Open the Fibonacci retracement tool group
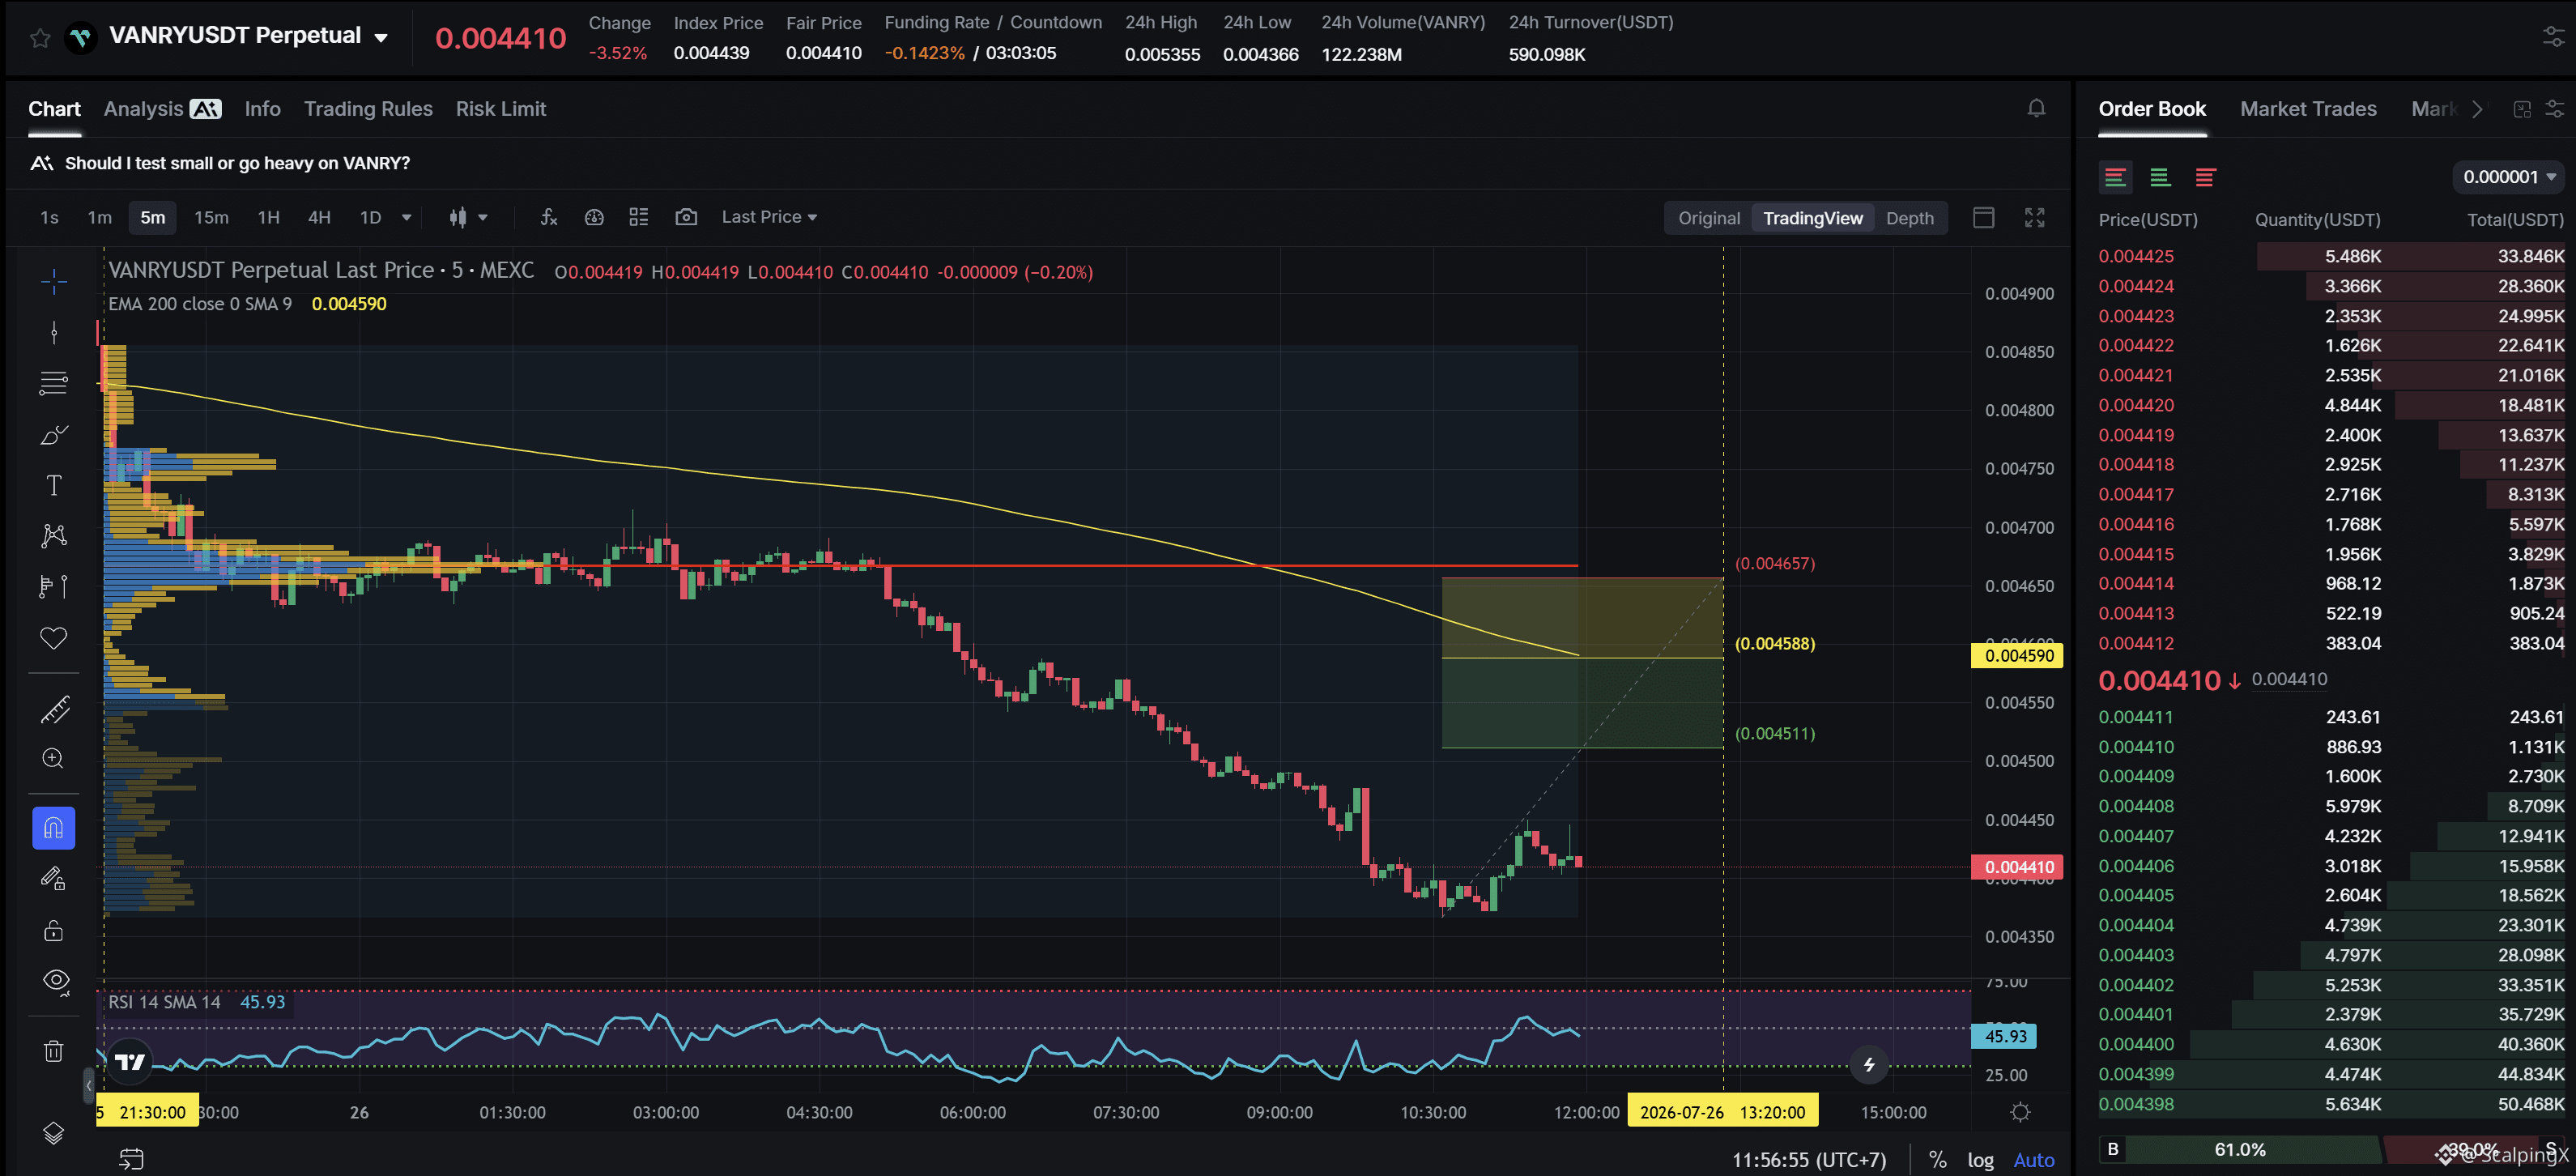This screenshot has height=1176, width=2576. click(x=54, y=383)
